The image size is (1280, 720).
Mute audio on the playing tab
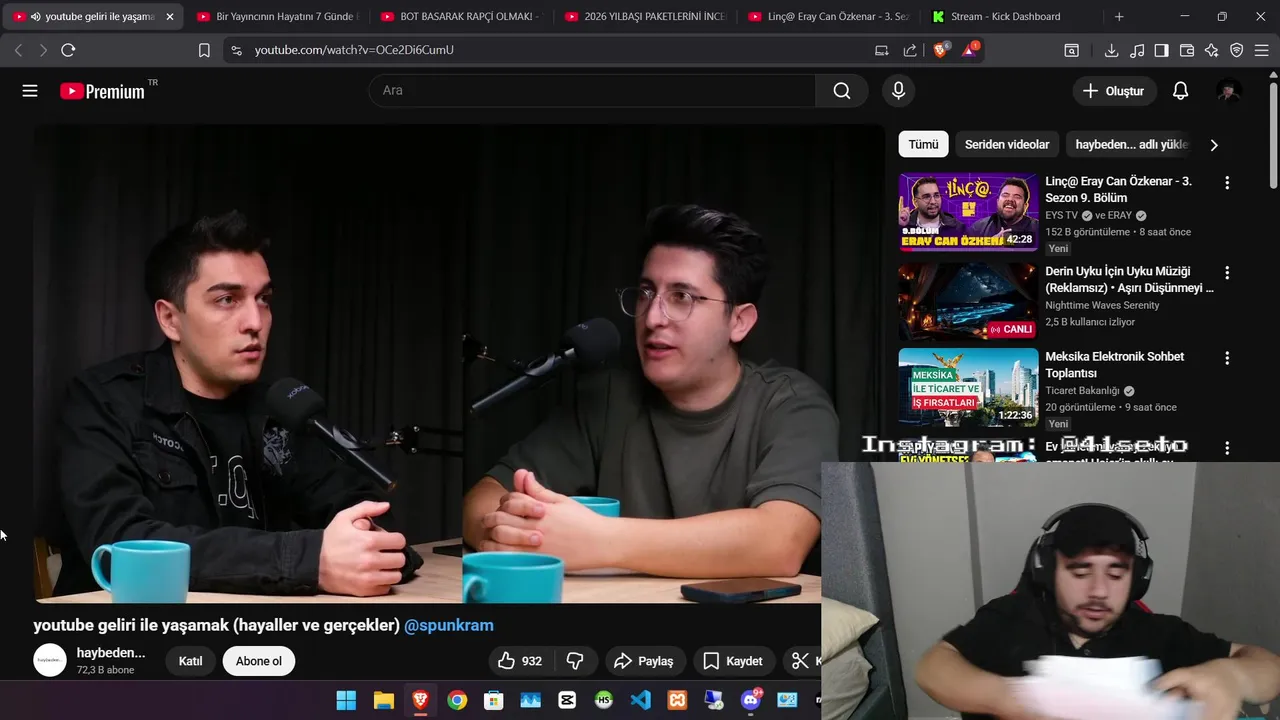pos(35,17)
